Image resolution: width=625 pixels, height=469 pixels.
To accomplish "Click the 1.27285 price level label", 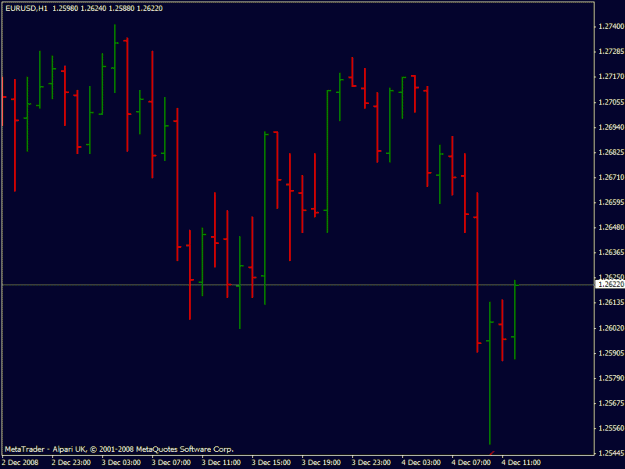I will point(611,51).
